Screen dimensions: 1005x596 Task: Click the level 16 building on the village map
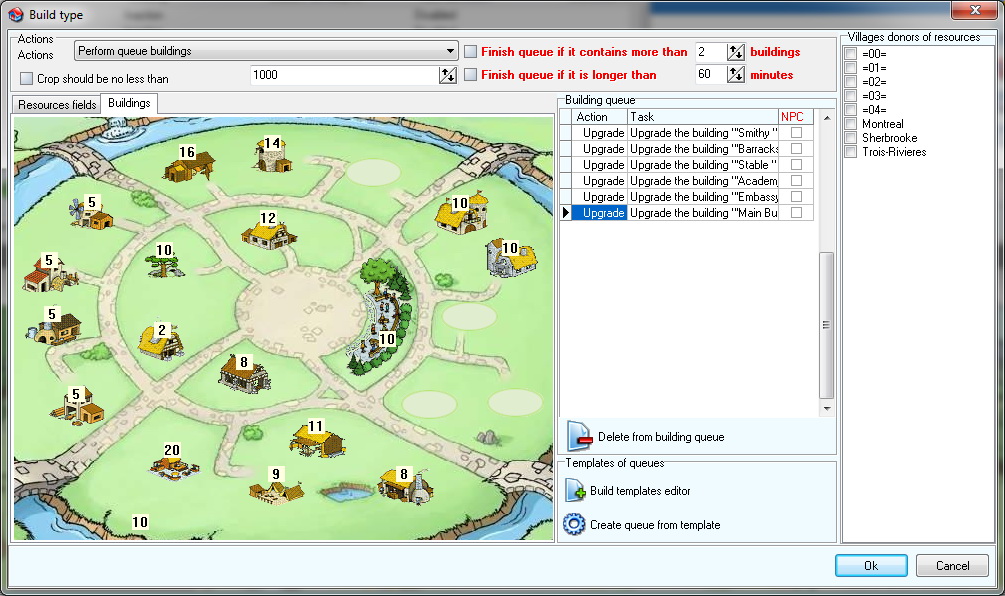188,165
